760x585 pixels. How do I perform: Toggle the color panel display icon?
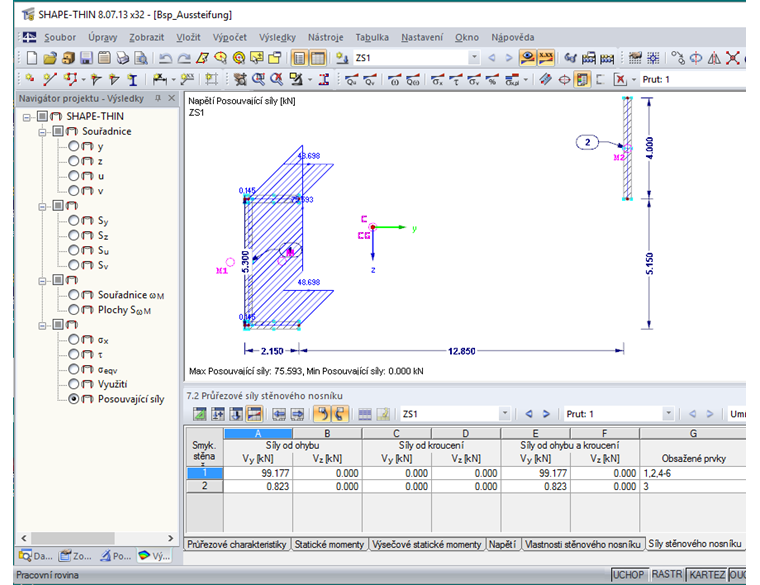coord(582,79)
